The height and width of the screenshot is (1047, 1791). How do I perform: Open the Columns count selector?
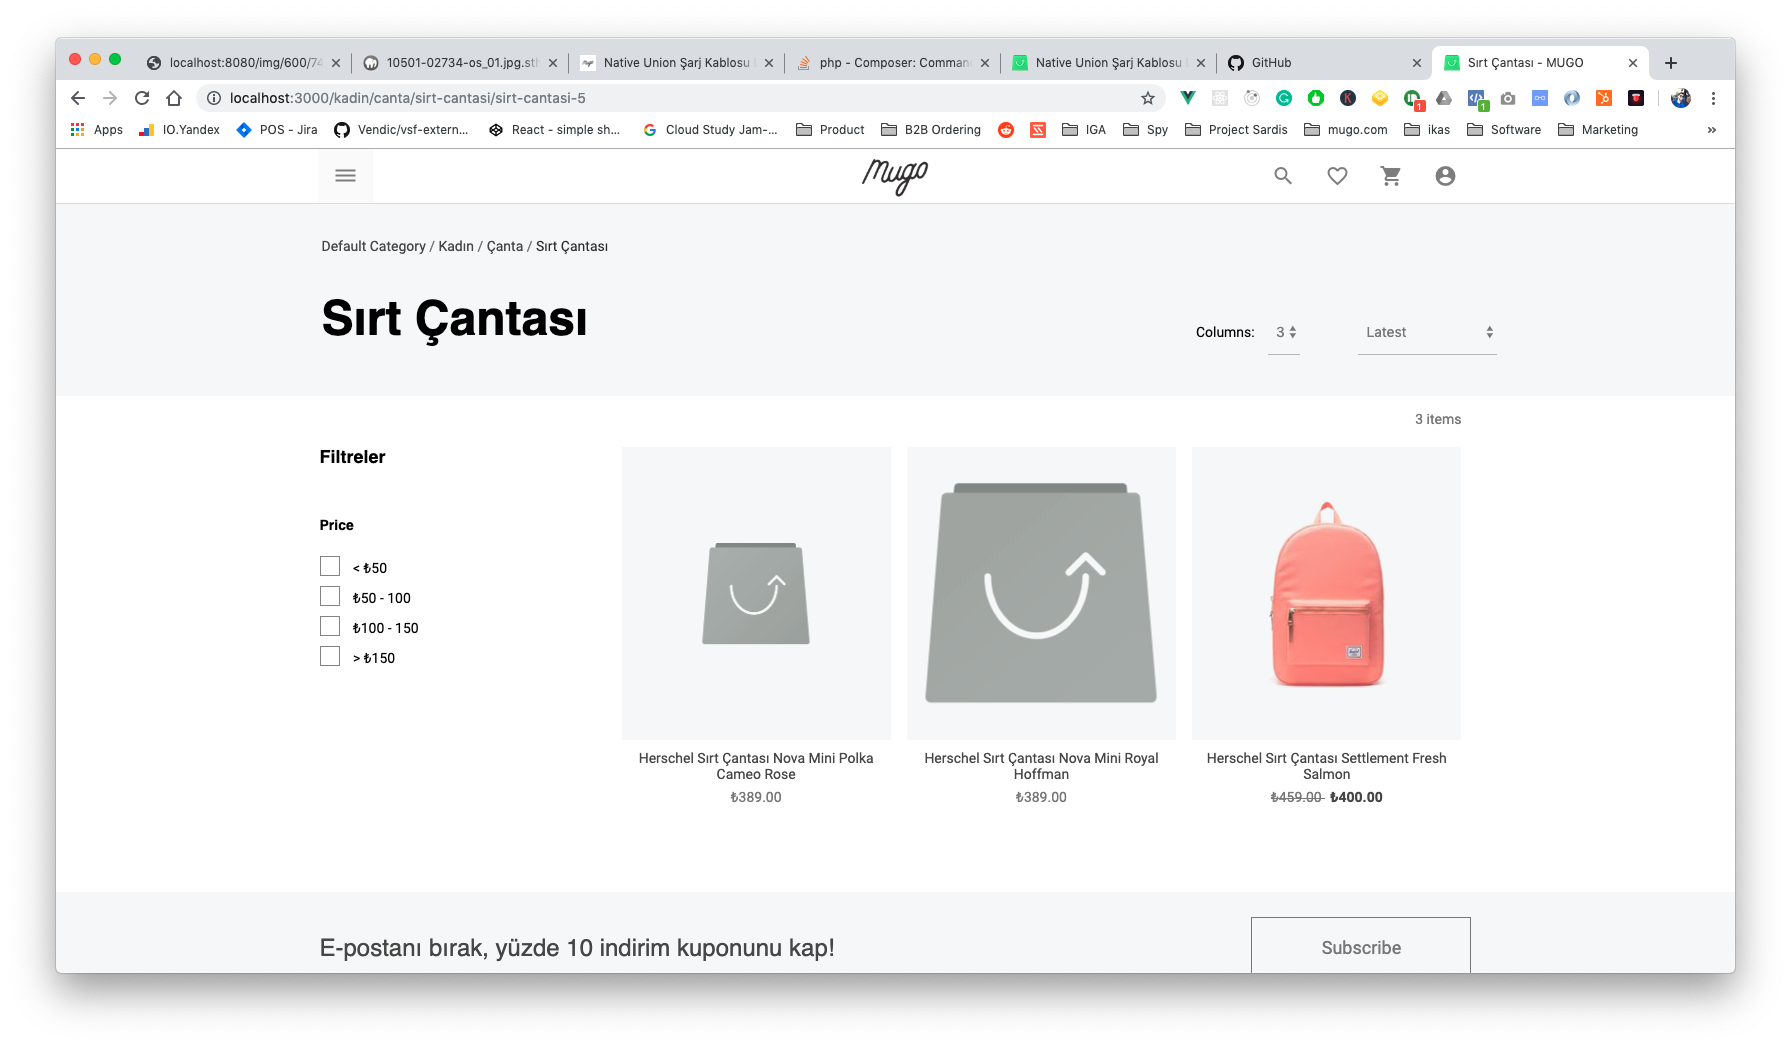(1284, 332)
